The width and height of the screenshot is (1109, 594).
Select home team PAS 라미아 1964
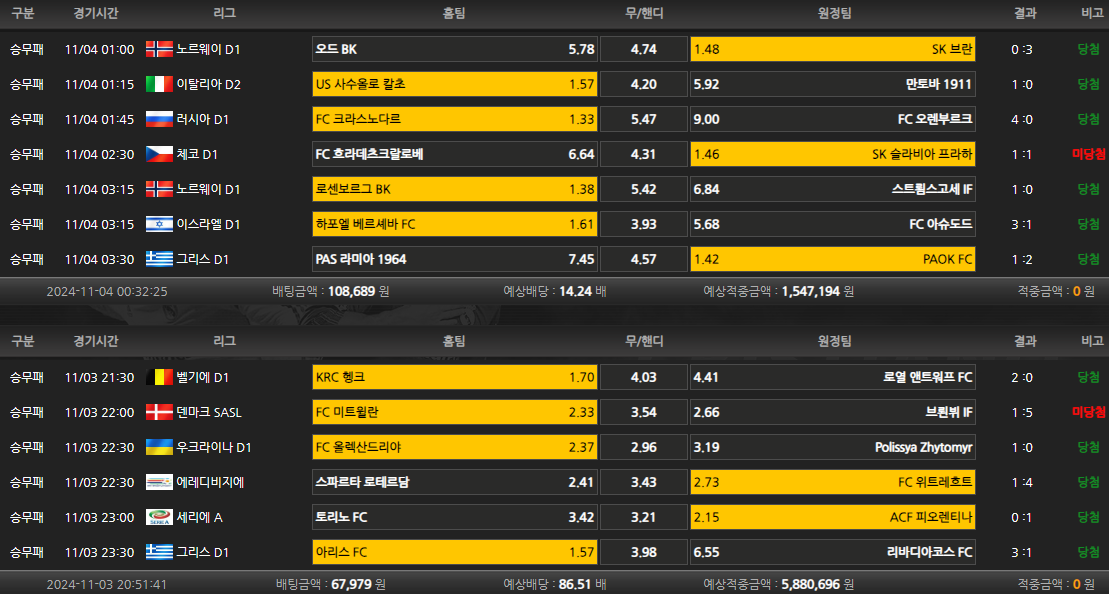click(x=455, y=259)
